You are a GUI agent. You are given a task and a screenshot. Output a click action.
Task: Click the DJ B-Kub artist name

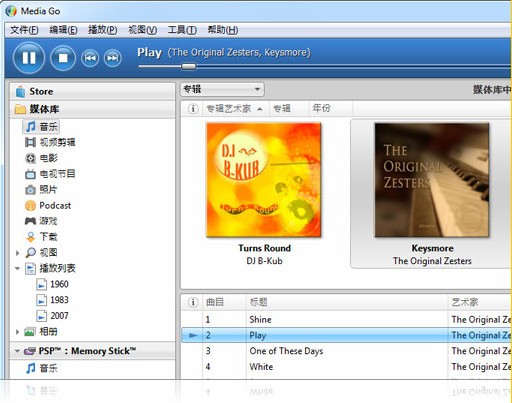point(264,261)
